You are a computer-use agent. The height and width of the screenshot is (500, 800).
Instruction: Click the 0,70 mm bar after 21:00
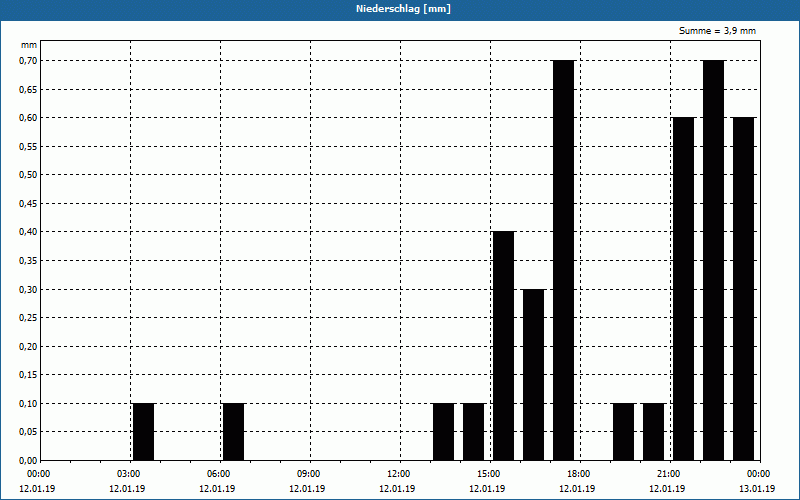(714, 261)
